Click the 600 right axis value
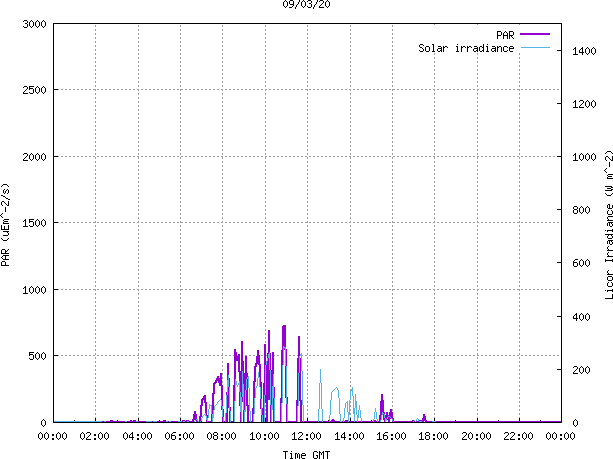Image resolution: width=613 pixels, height=459 pixels. 581,263
